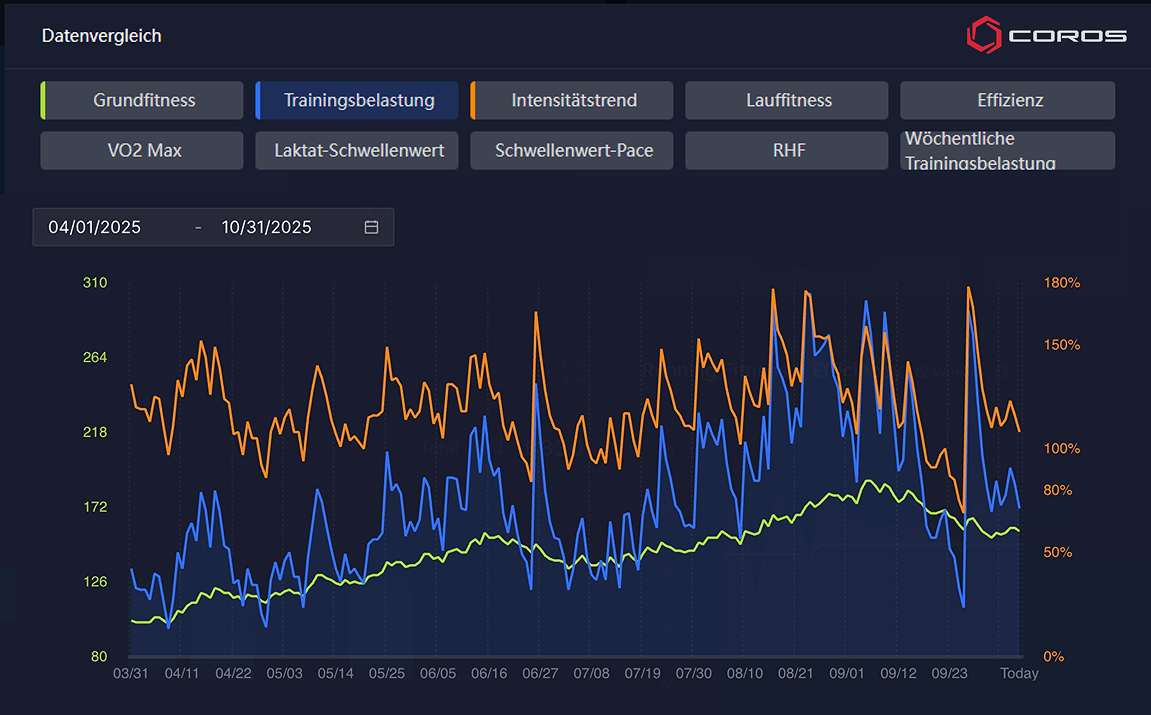This screenshot has height=715, width=1151.
Task: Click the 06/27 date on the x-axis
Action: 540,674
